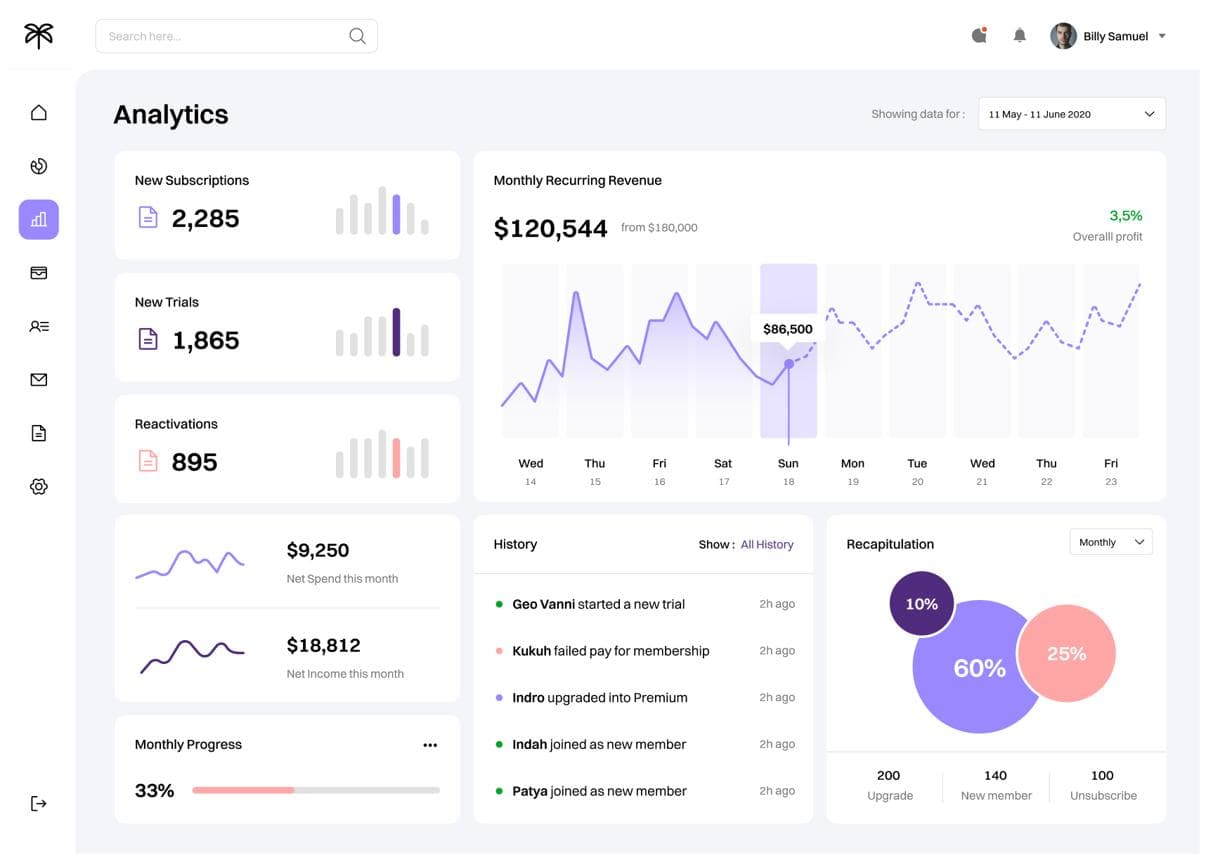
Task: Click the $9,250 net spend value
Action: pos(318,550)
